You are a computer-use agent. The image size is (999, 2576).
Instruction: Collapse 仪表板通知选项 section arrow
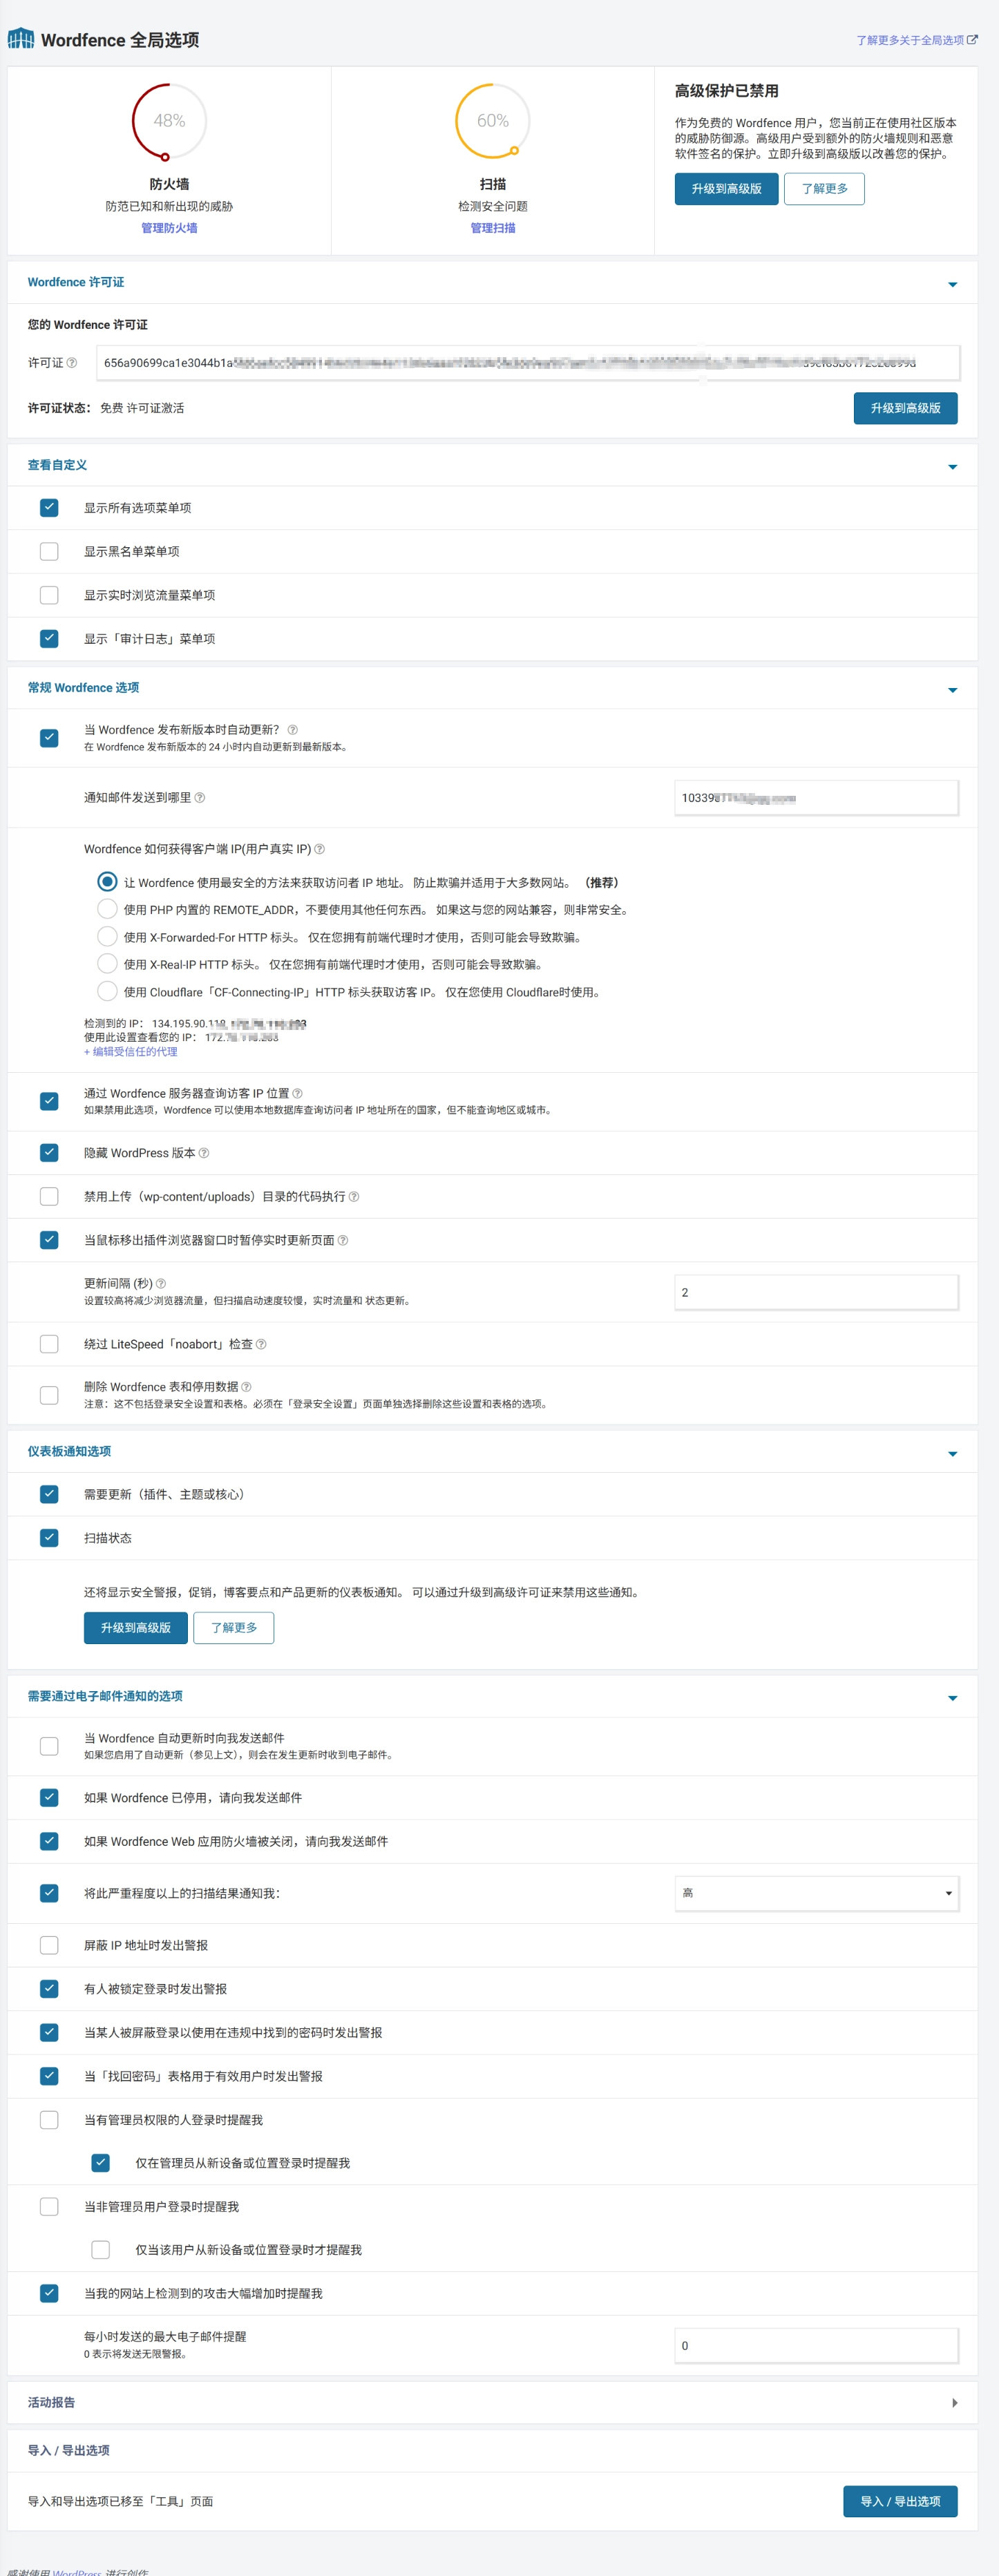pos(952,1454)
